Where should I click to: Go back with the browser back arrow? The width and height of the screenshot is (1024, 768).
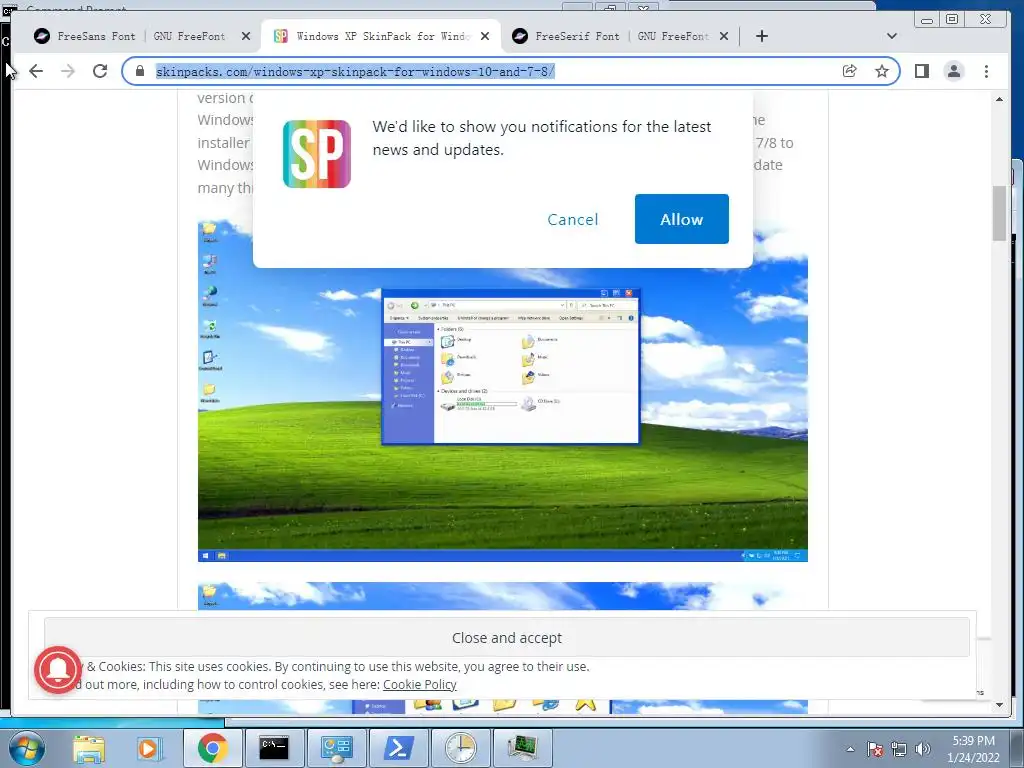[x=37, y=71]
